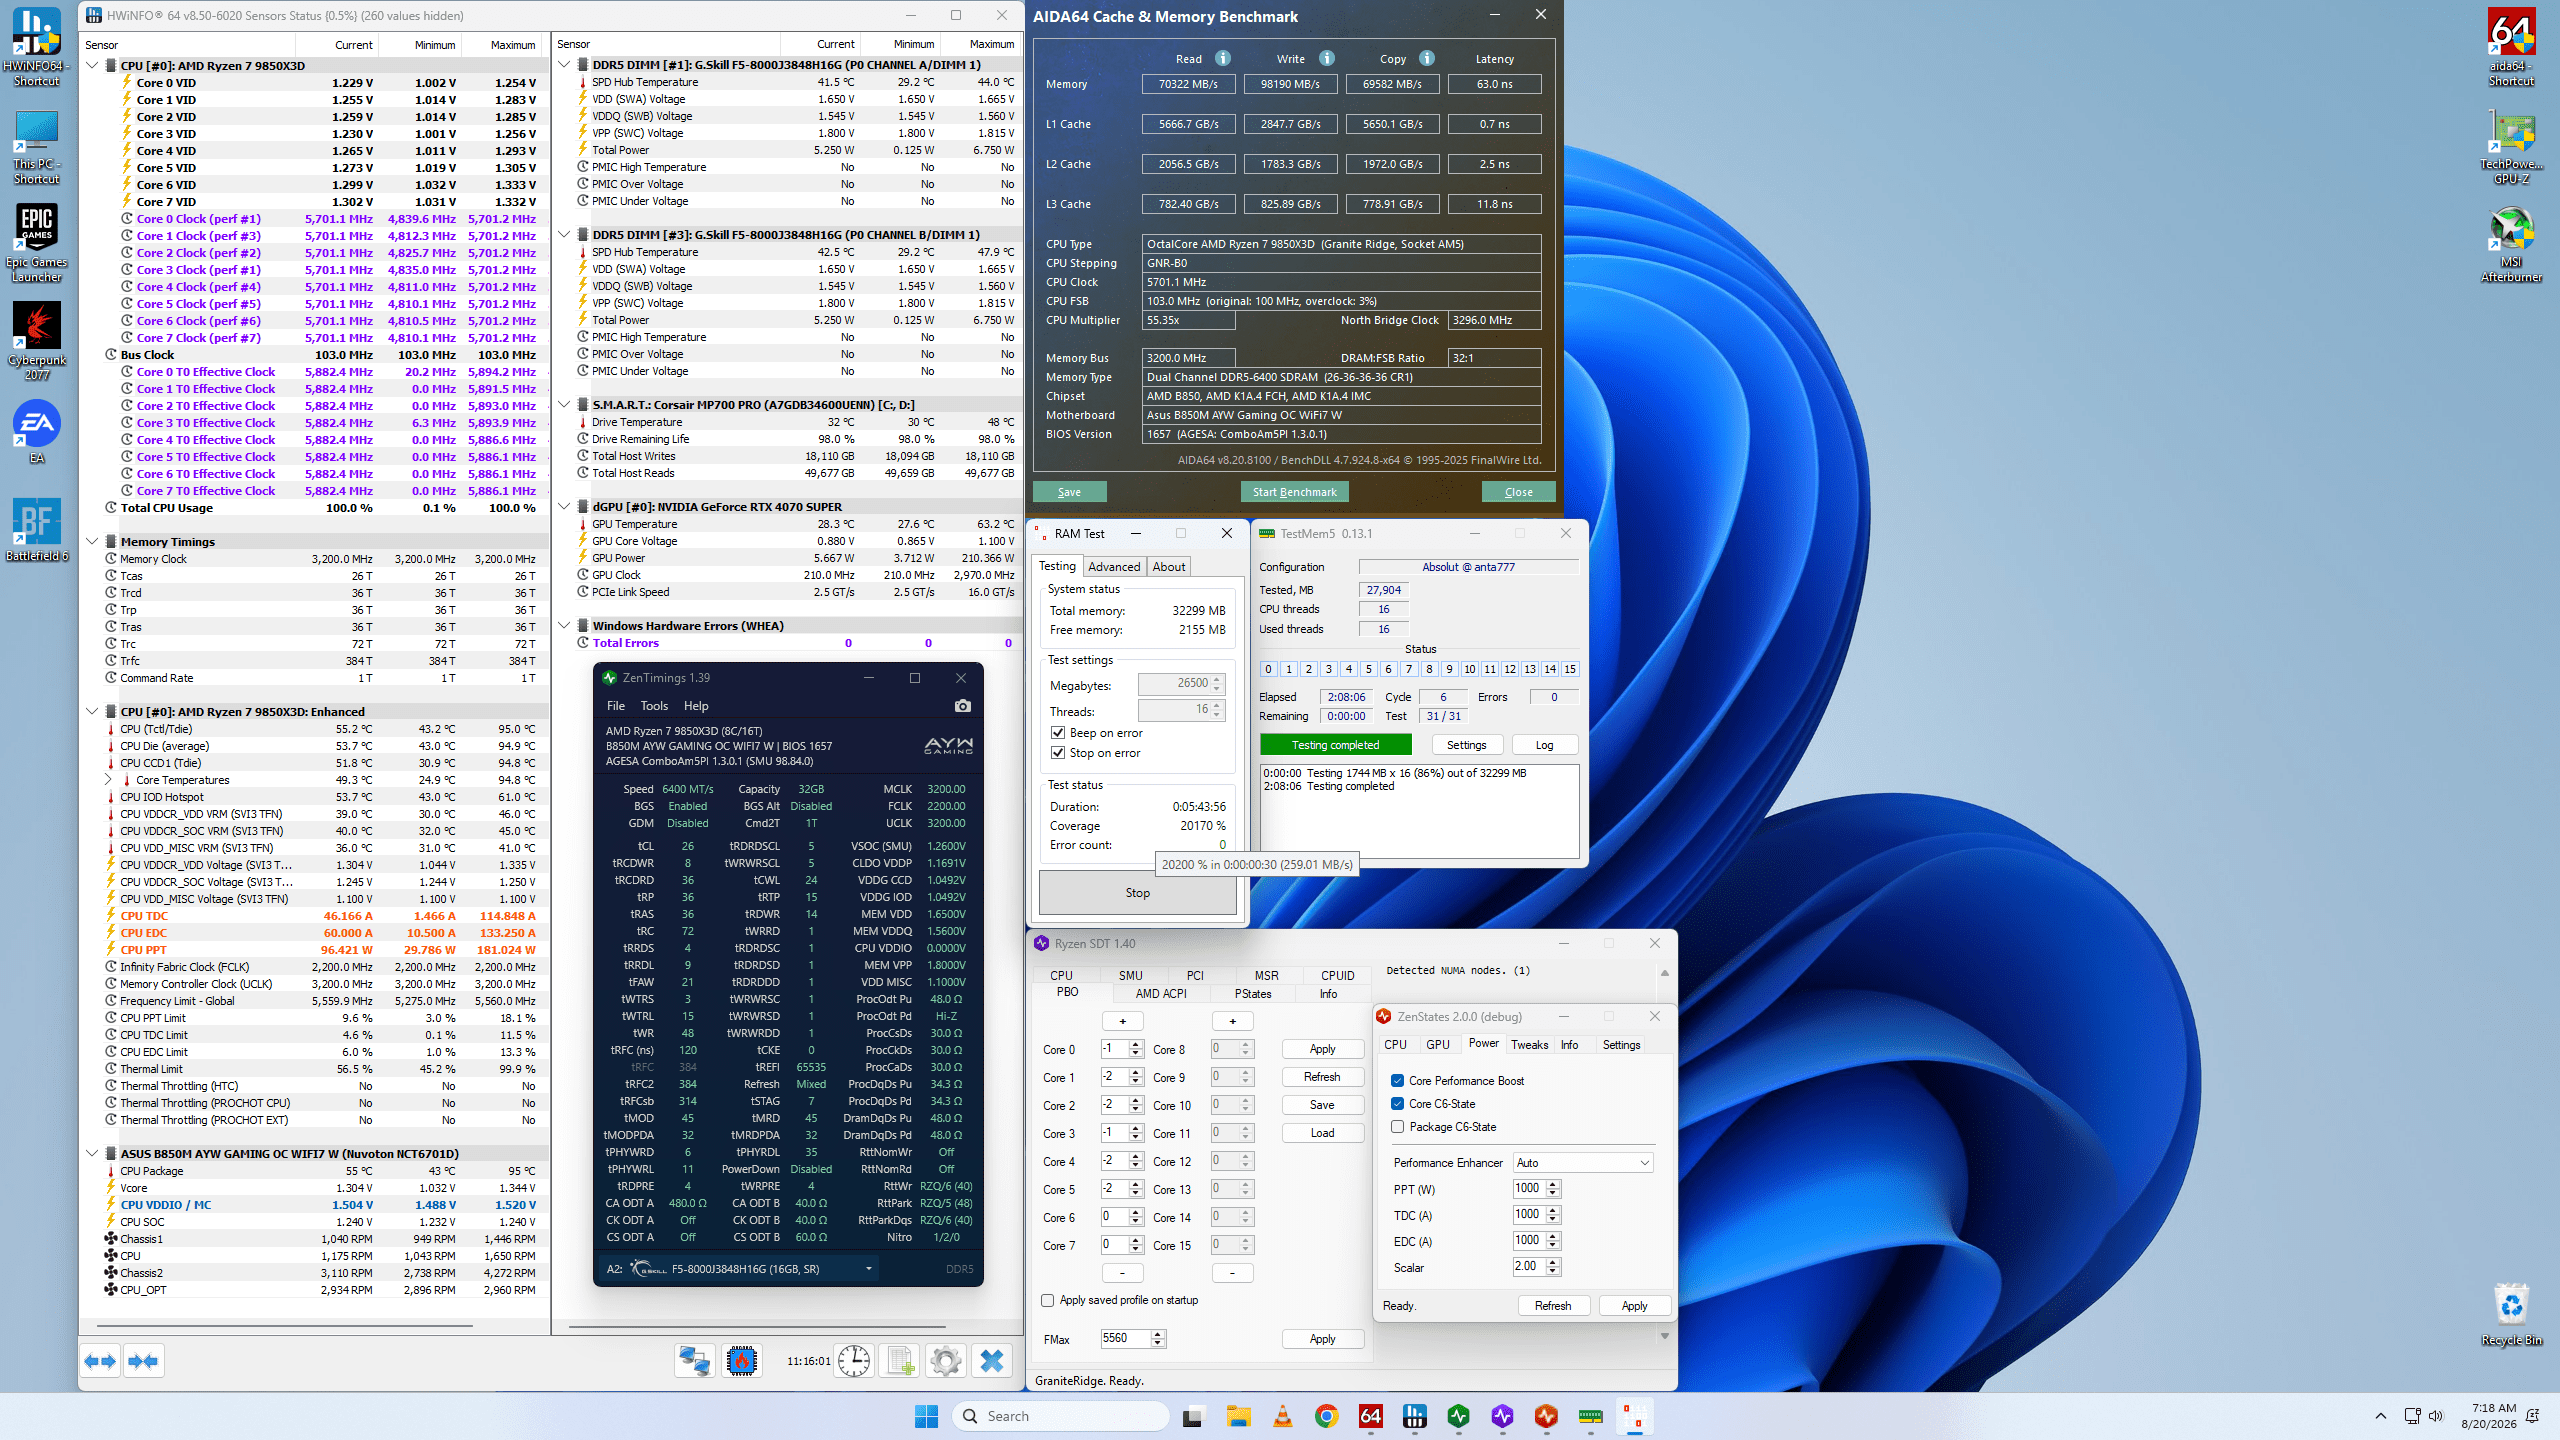Toggle Beep on error in RAM Test
Viewport: 2560px width, 1440px height.
coord(1058,733)
